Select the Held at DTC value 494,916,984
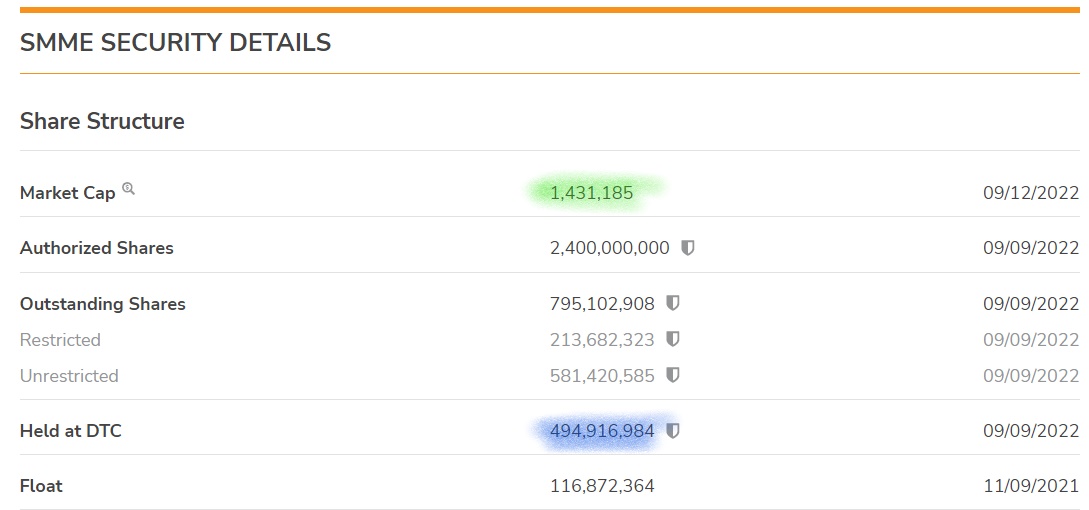Viewport: 1089px width, 510px height. point(602,431)
